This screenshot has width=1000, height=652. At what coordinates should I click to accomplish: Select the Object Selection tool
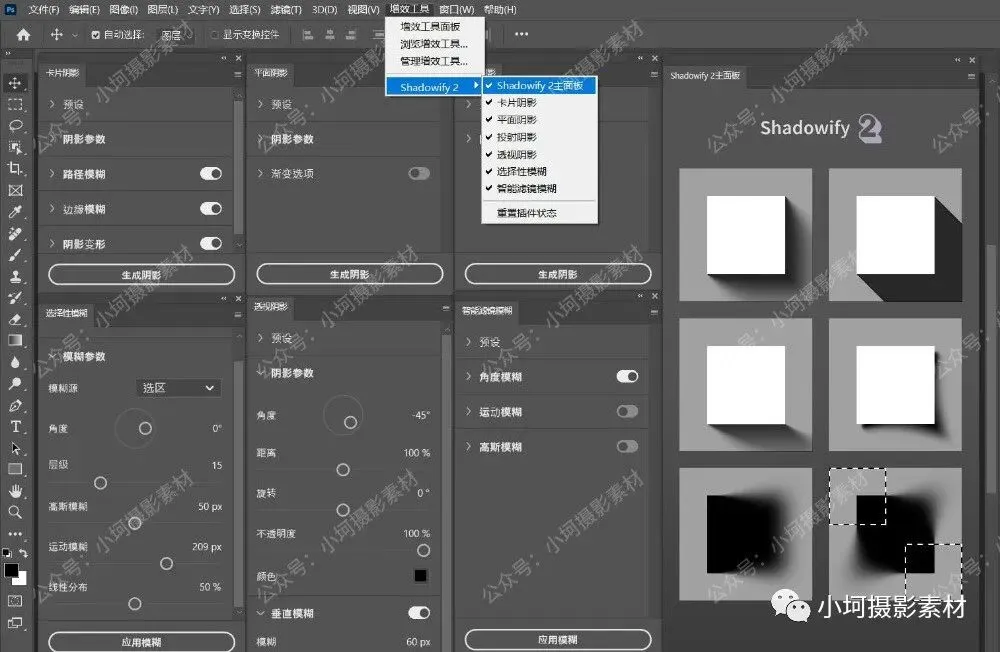coord(15,147)
